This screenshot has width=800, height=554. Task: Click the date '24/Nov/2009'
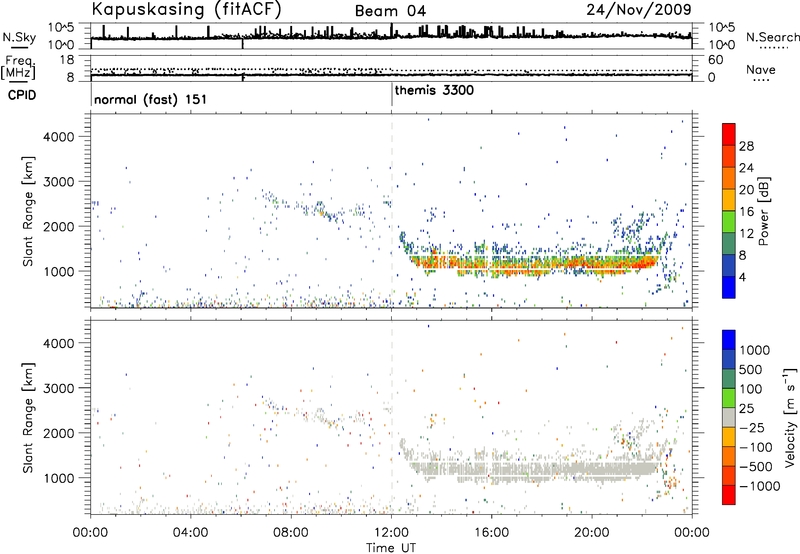pos(639,9)
